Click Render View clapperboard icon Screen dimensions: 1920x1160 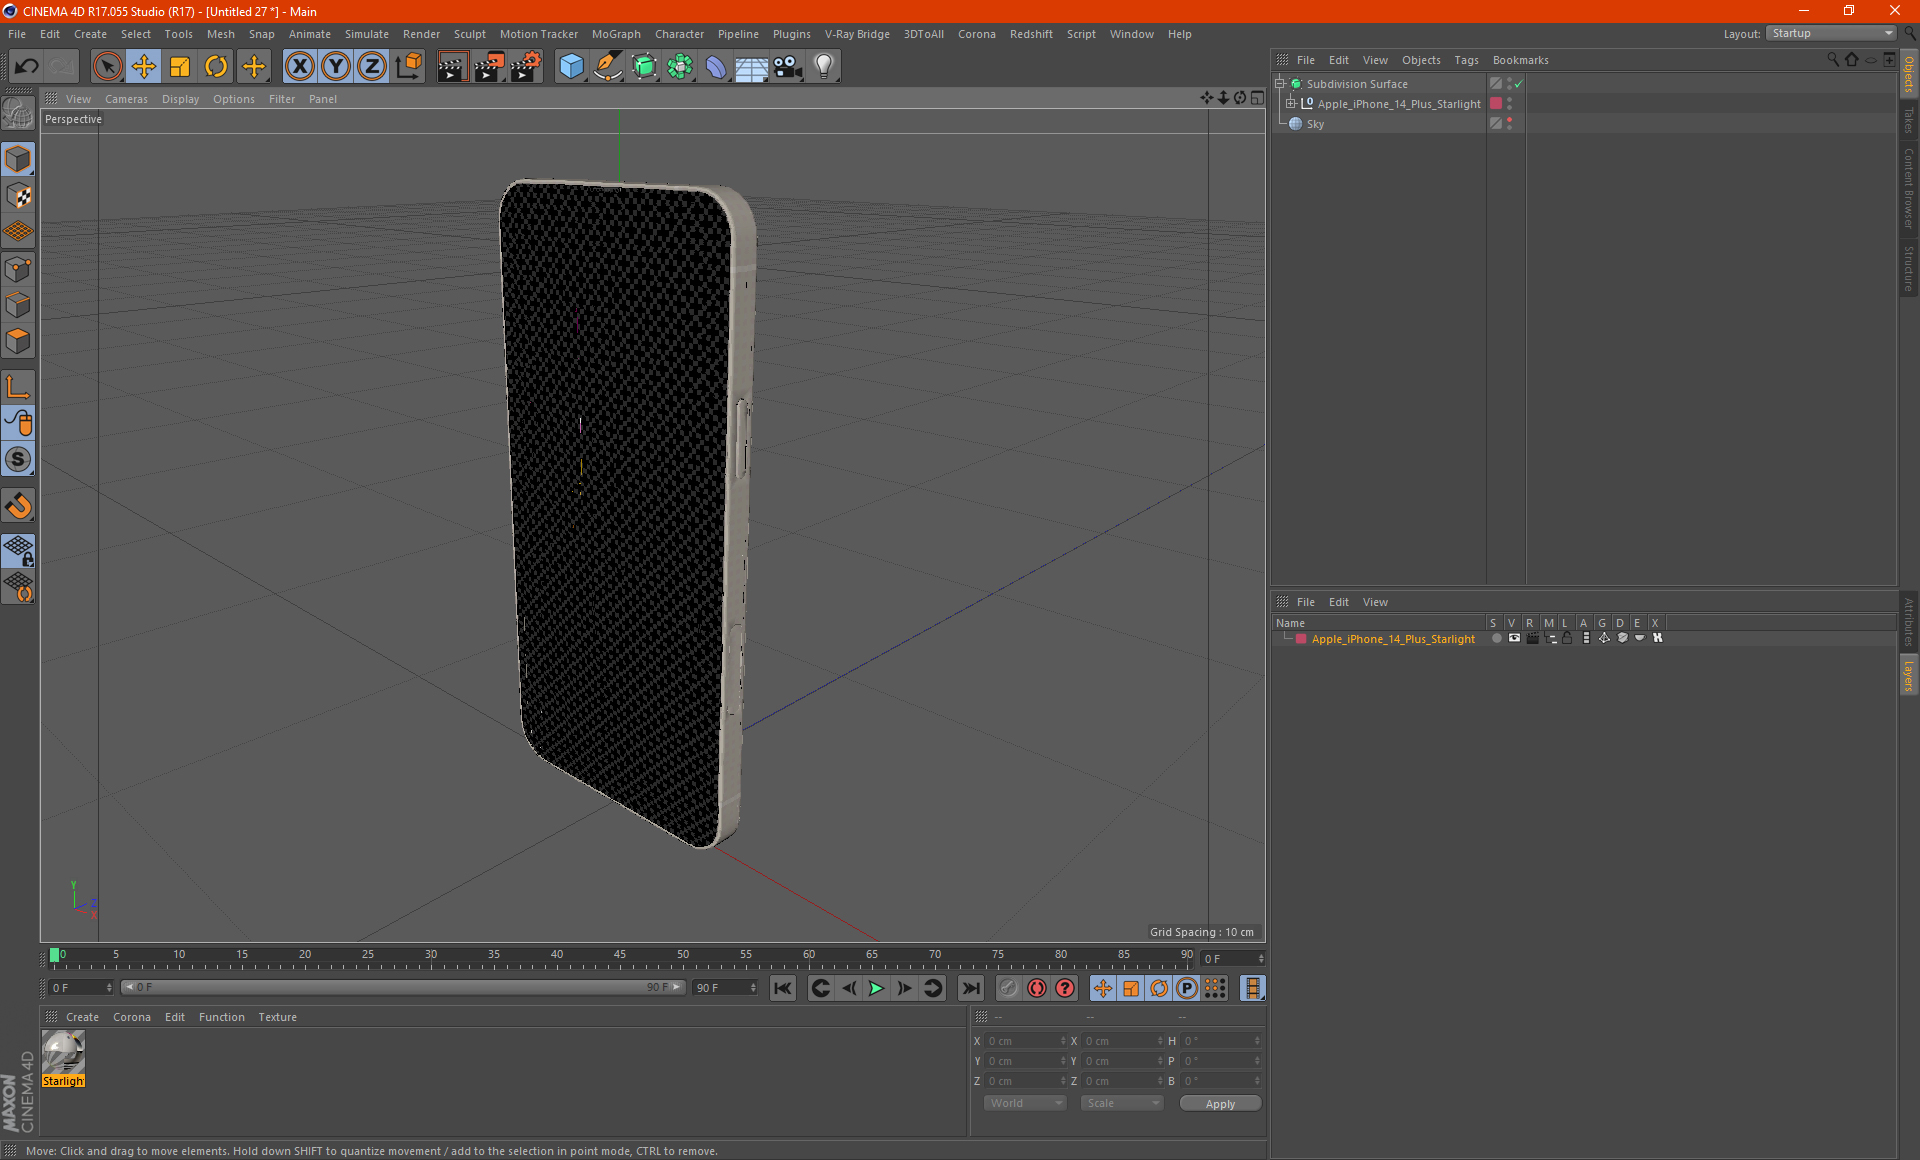(x=452, y=67)
